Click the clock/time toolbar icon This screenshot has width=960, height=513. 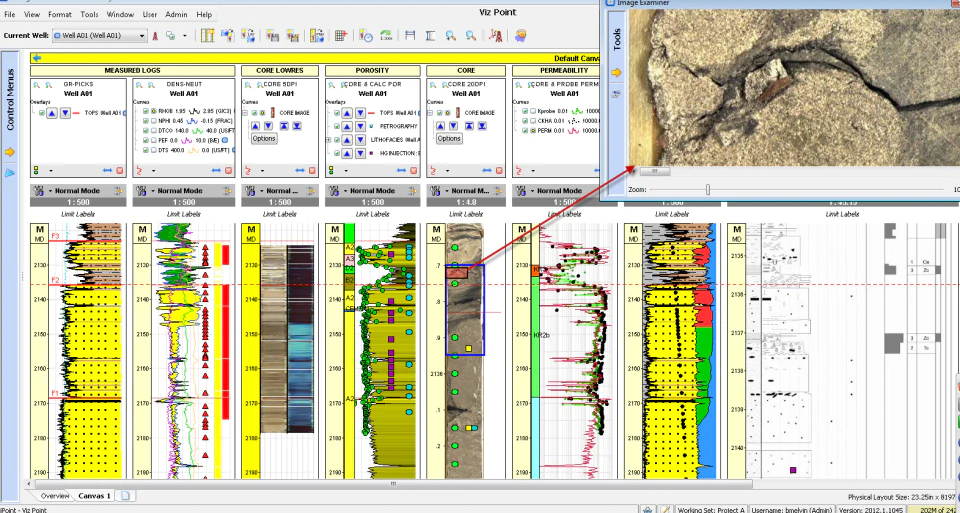(366, 36)
